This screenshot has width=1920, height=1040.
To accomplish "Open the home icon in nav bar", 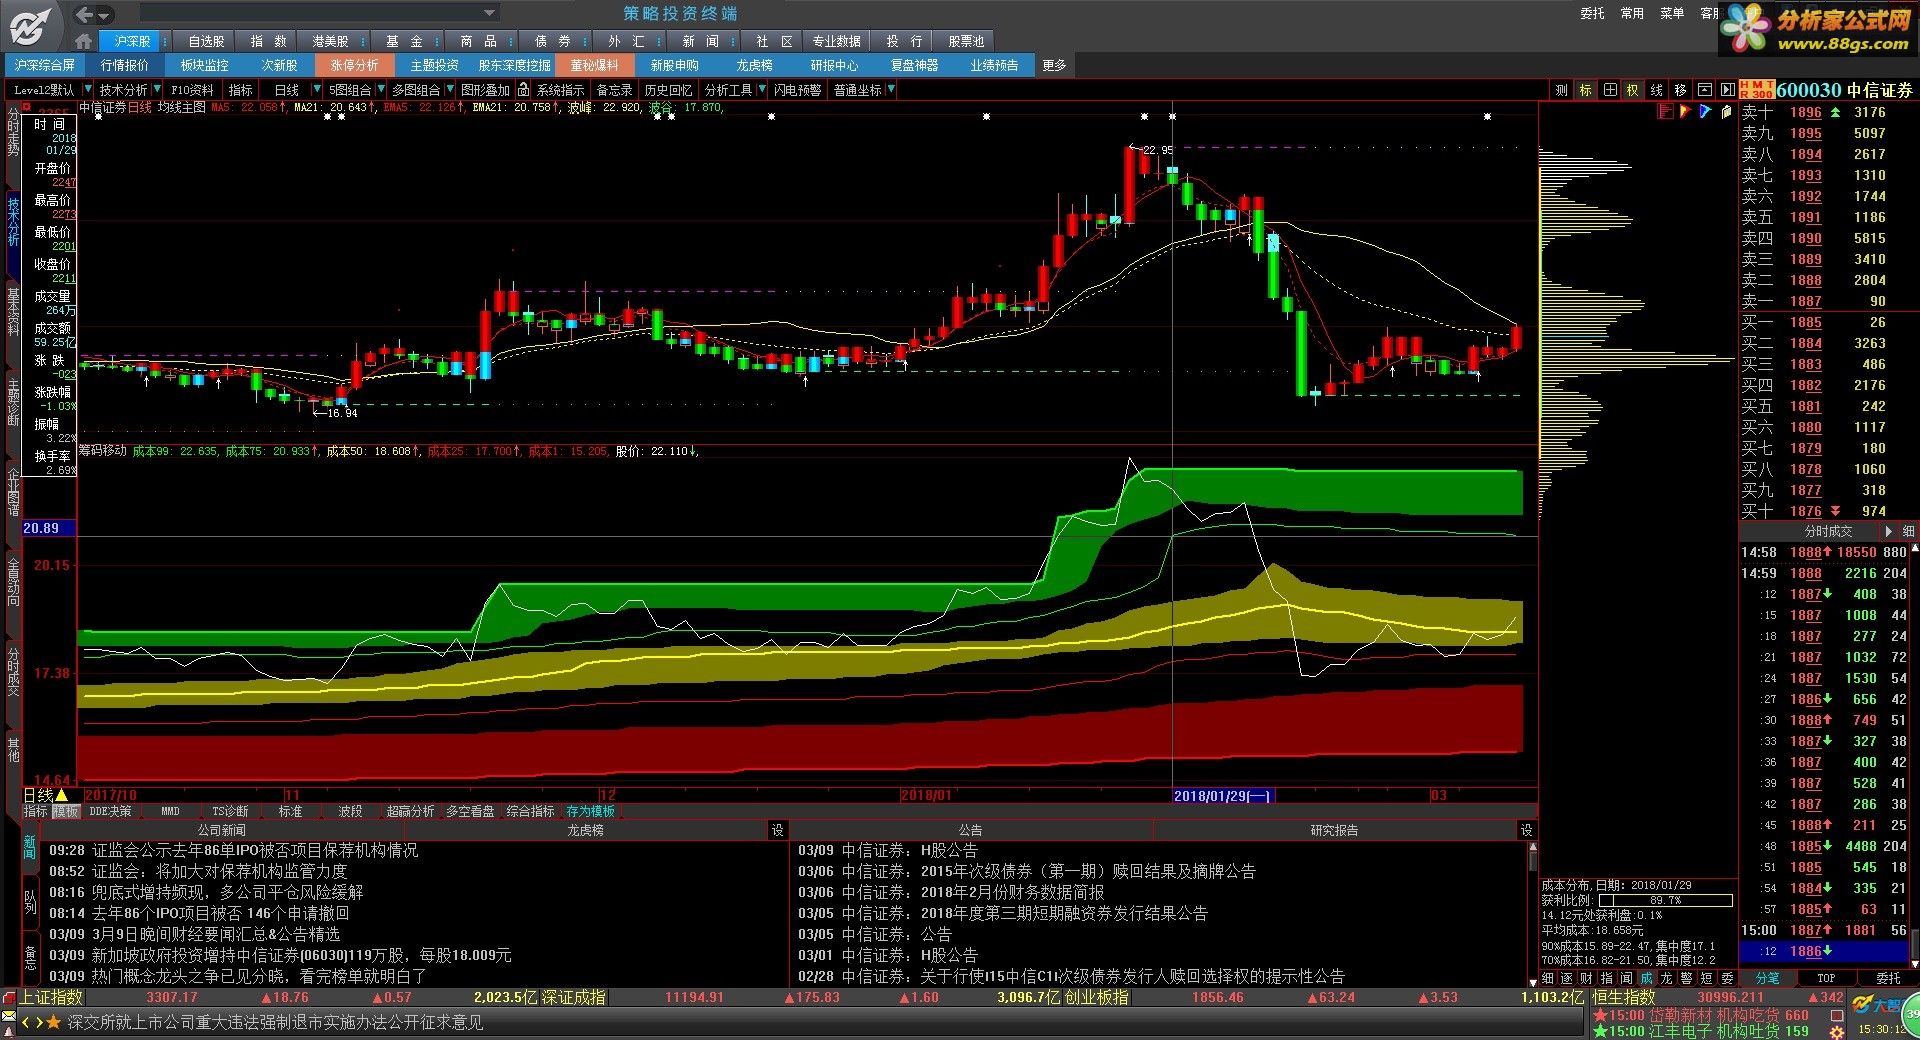I will coord(84,41).
